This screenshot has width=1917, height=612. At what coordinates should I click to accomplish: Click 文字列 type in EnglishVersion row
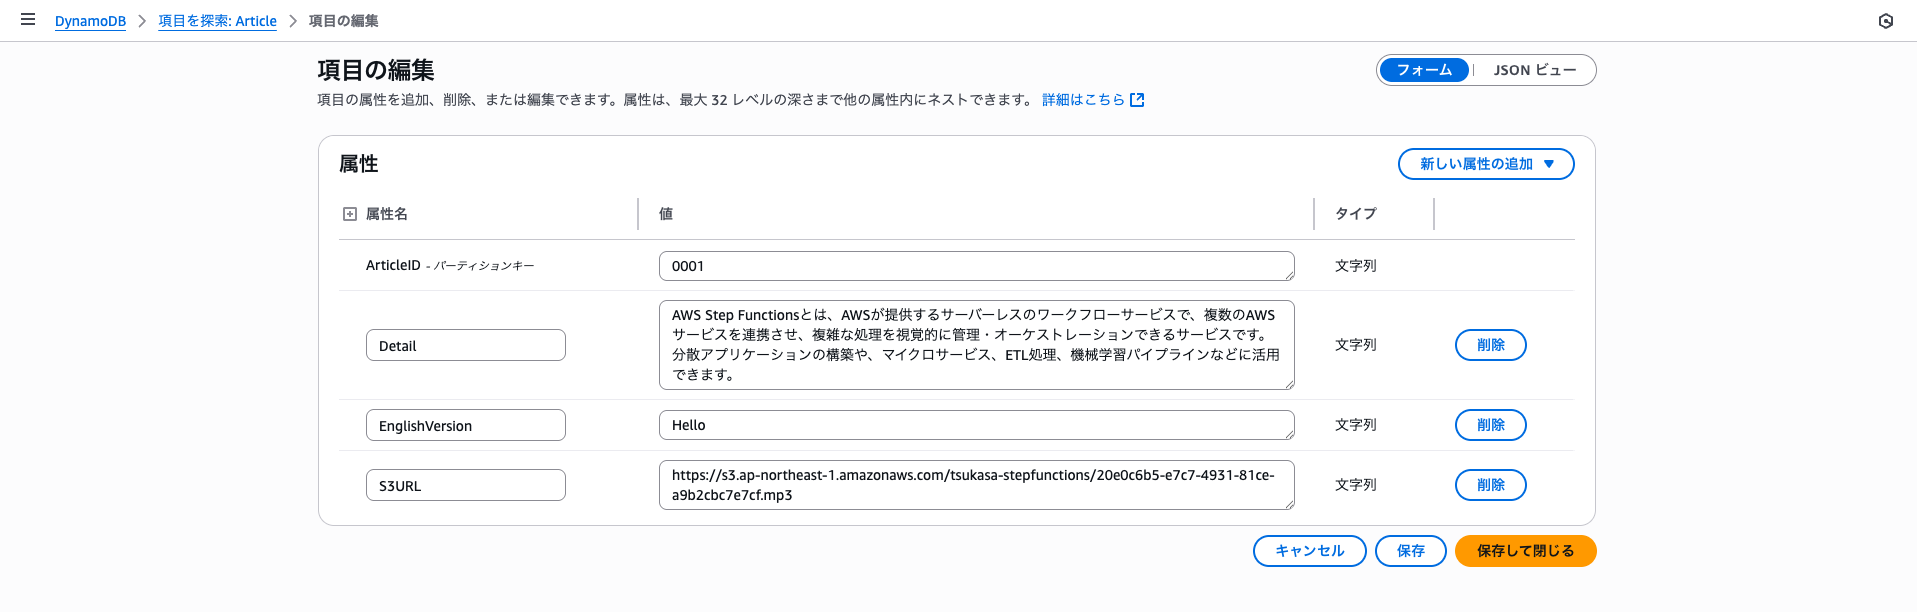tap(1356, 425)
